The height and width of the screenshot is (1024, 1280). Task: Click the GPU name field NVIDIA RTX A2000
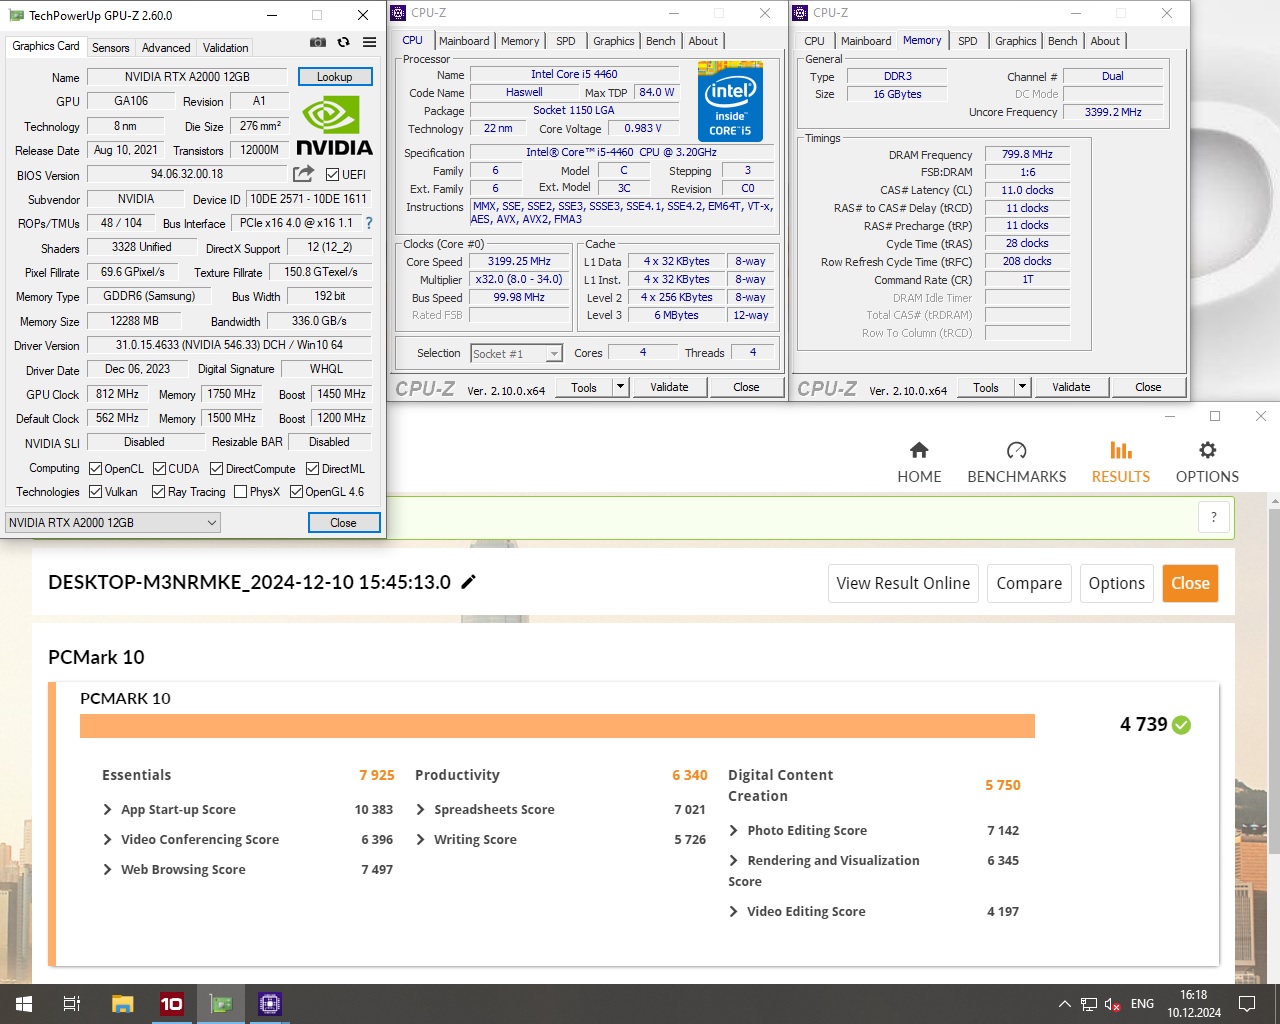[187, 77]
